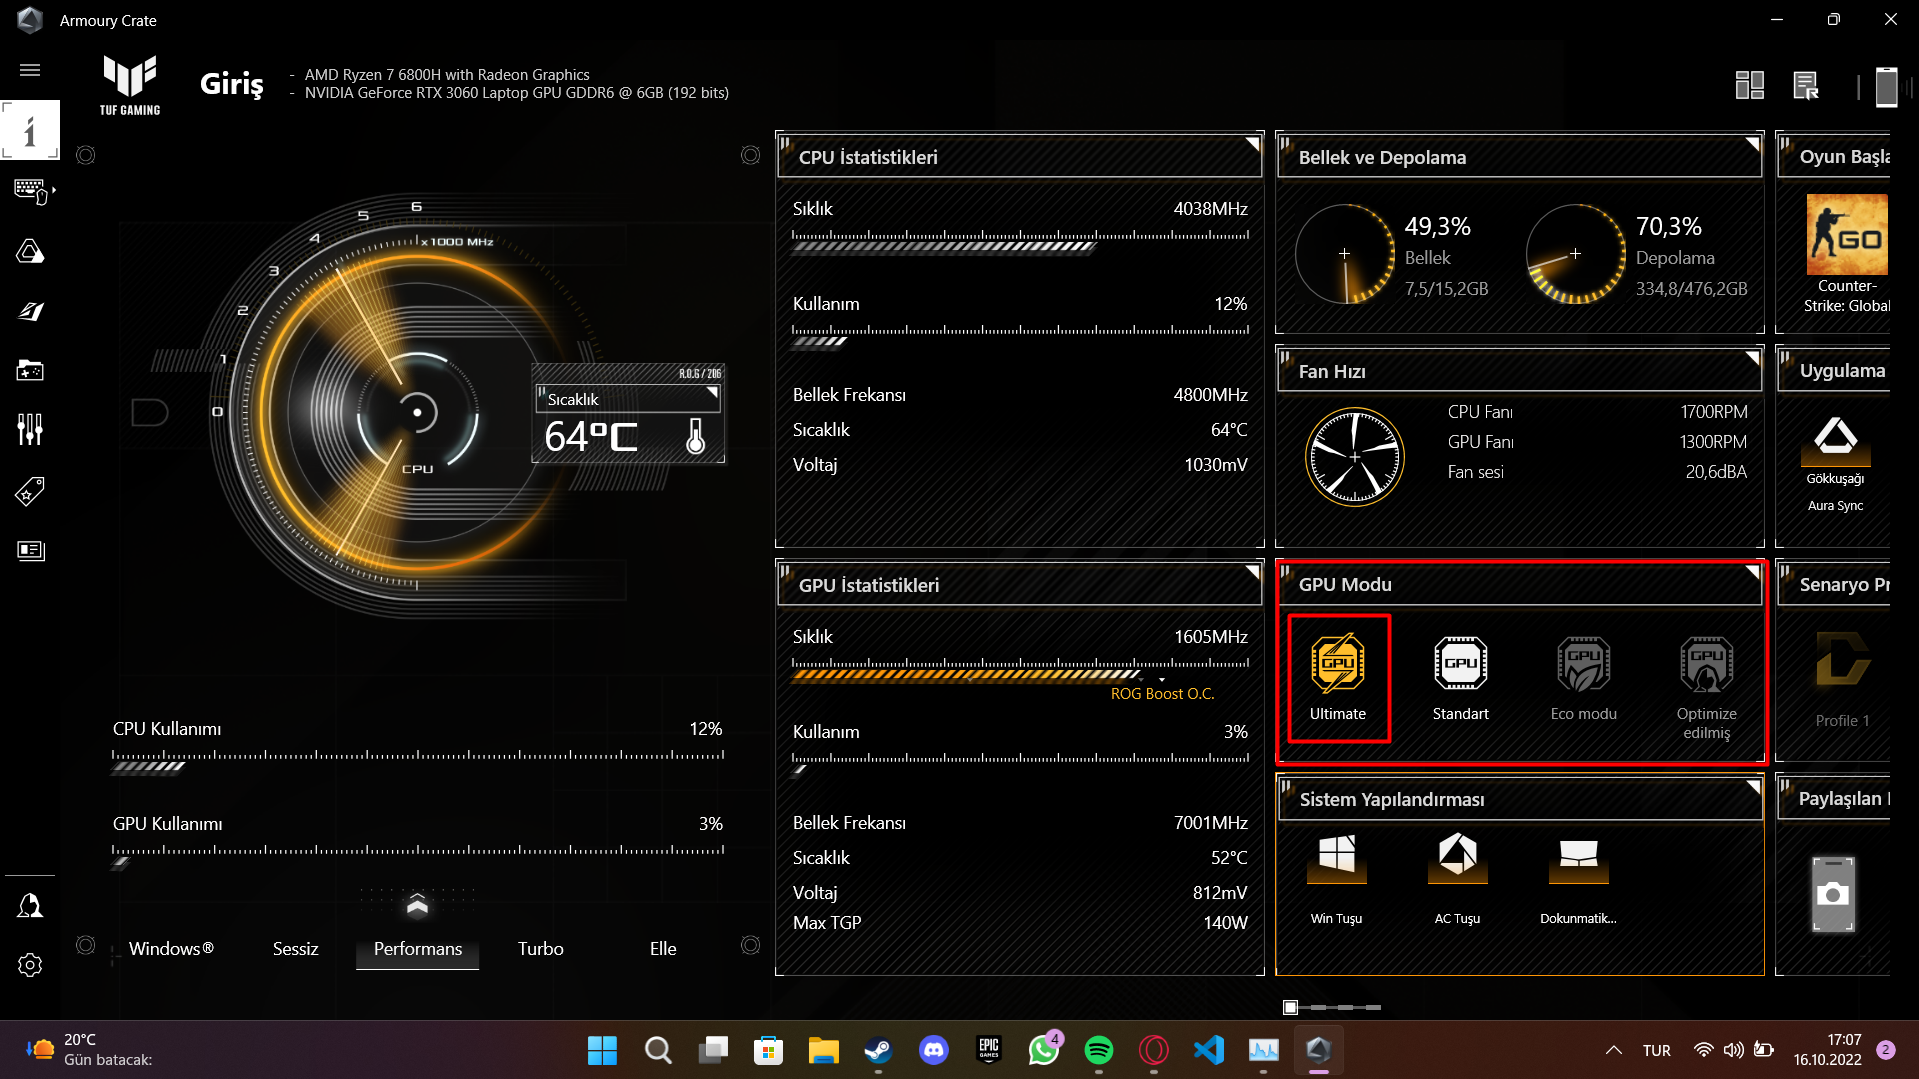Expand the Sistem Yapılandırması panel corner arrow
Viewport: 1919px width, 1079px height.
1752,786
